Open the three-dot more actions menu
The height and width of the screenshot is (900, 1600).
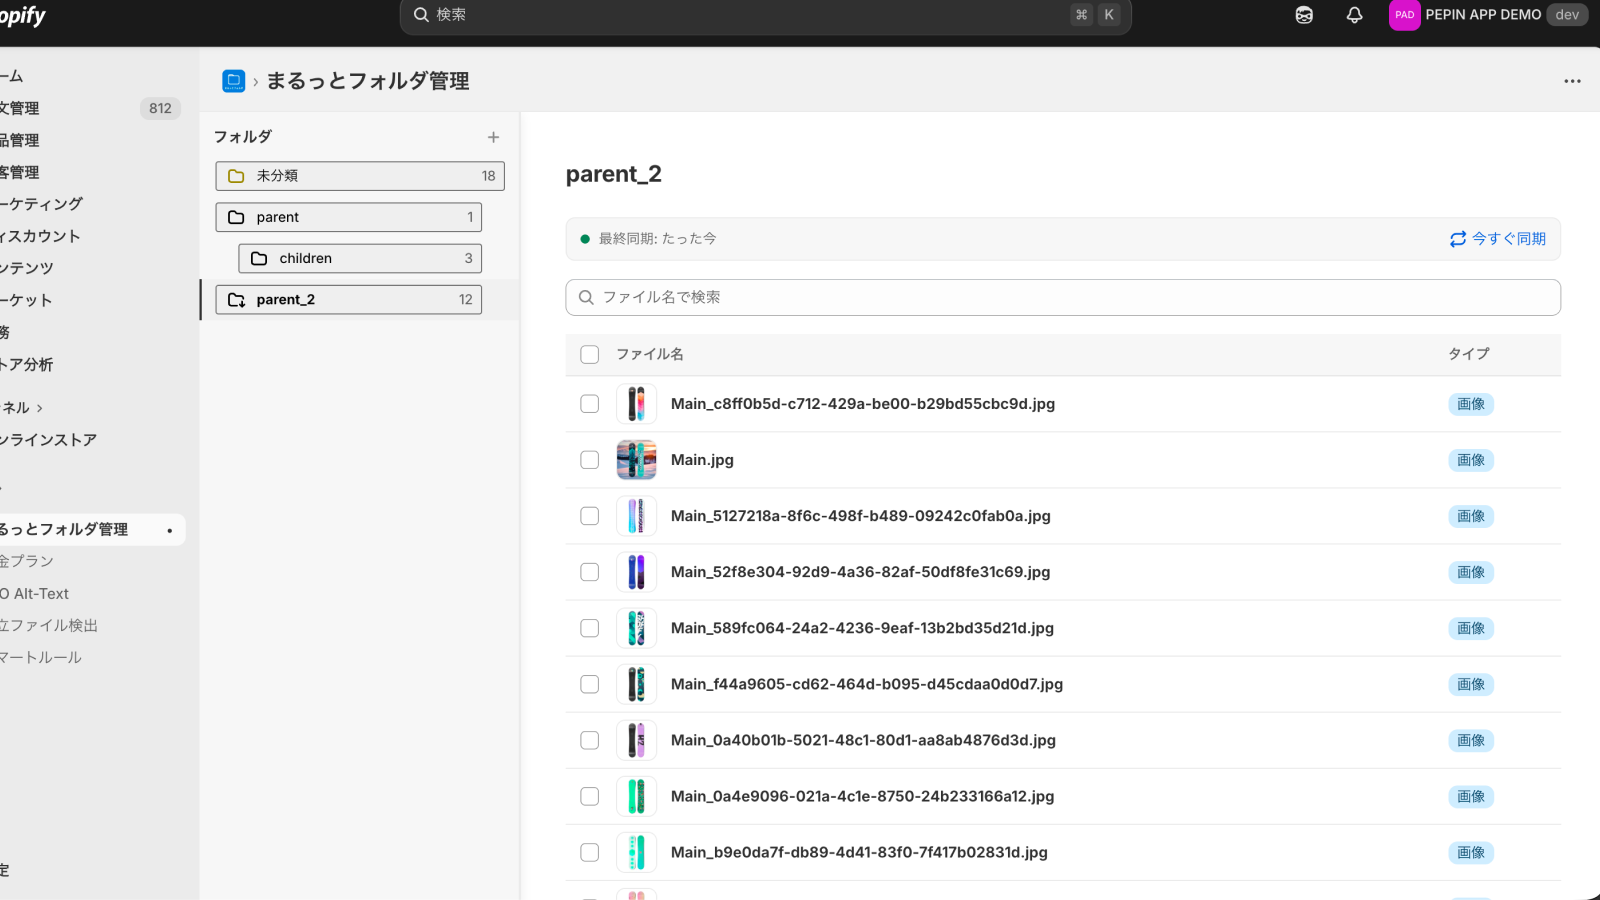tap(1572, 81)
